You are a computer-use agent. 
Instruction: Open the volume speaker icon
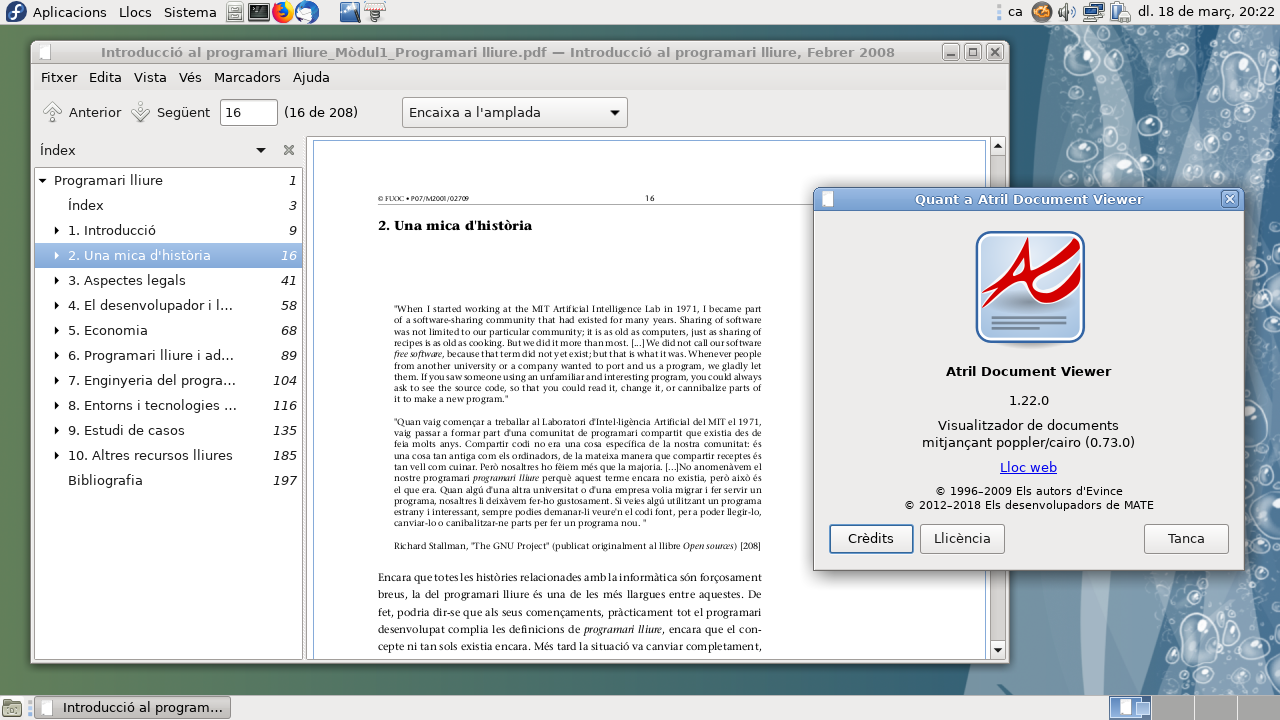pos(1067,12)
